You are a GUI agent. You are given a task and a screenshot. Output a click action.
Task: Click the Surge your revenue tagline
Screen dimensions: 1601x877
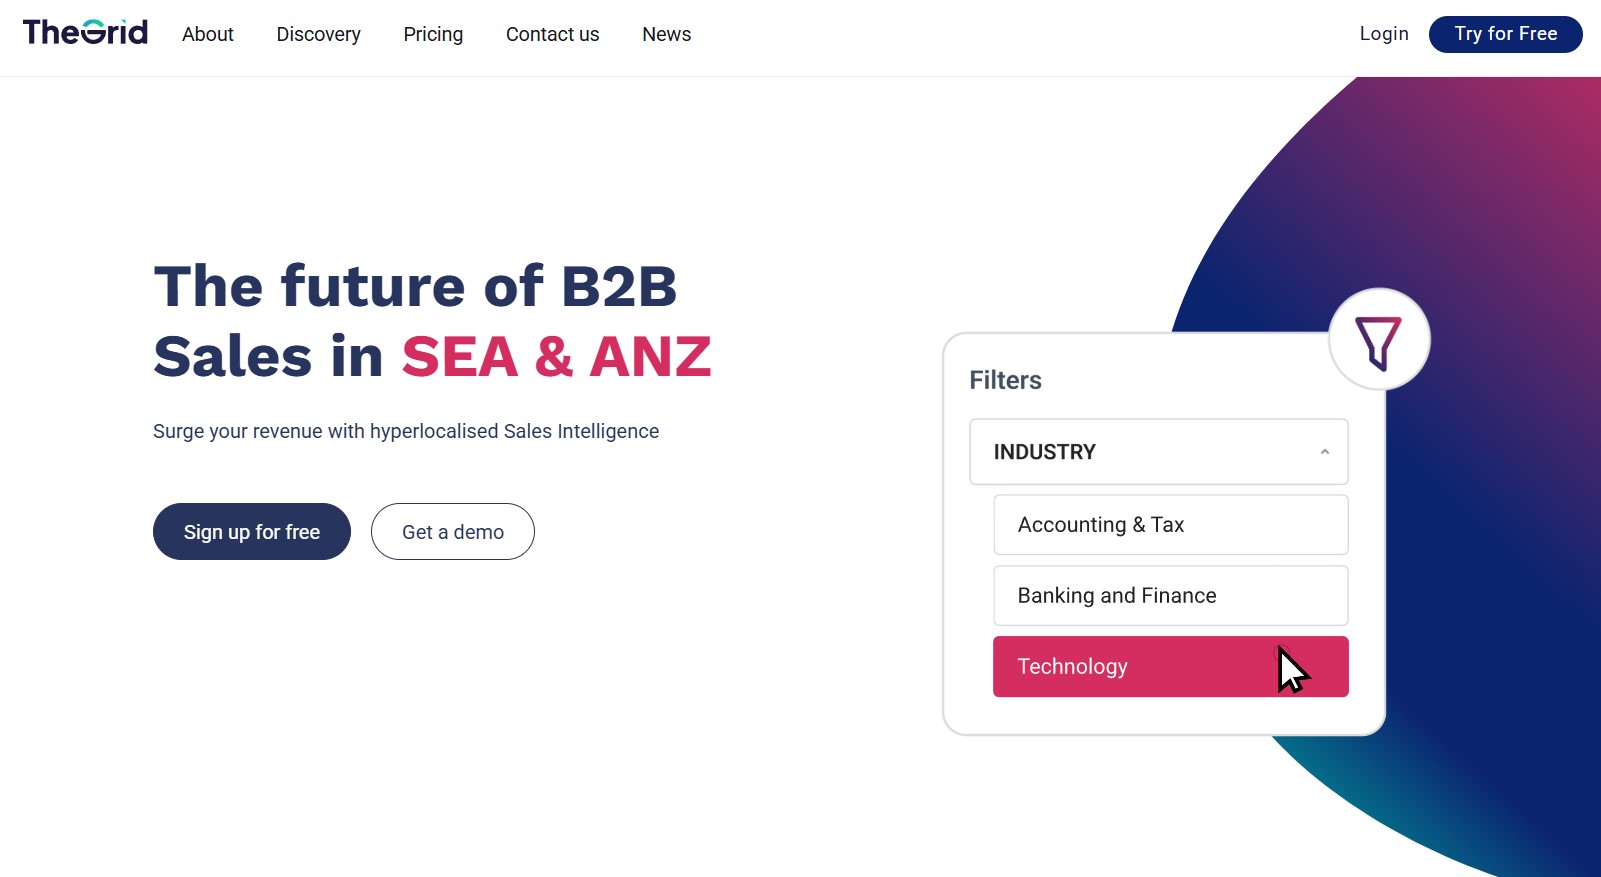(406, 431)
